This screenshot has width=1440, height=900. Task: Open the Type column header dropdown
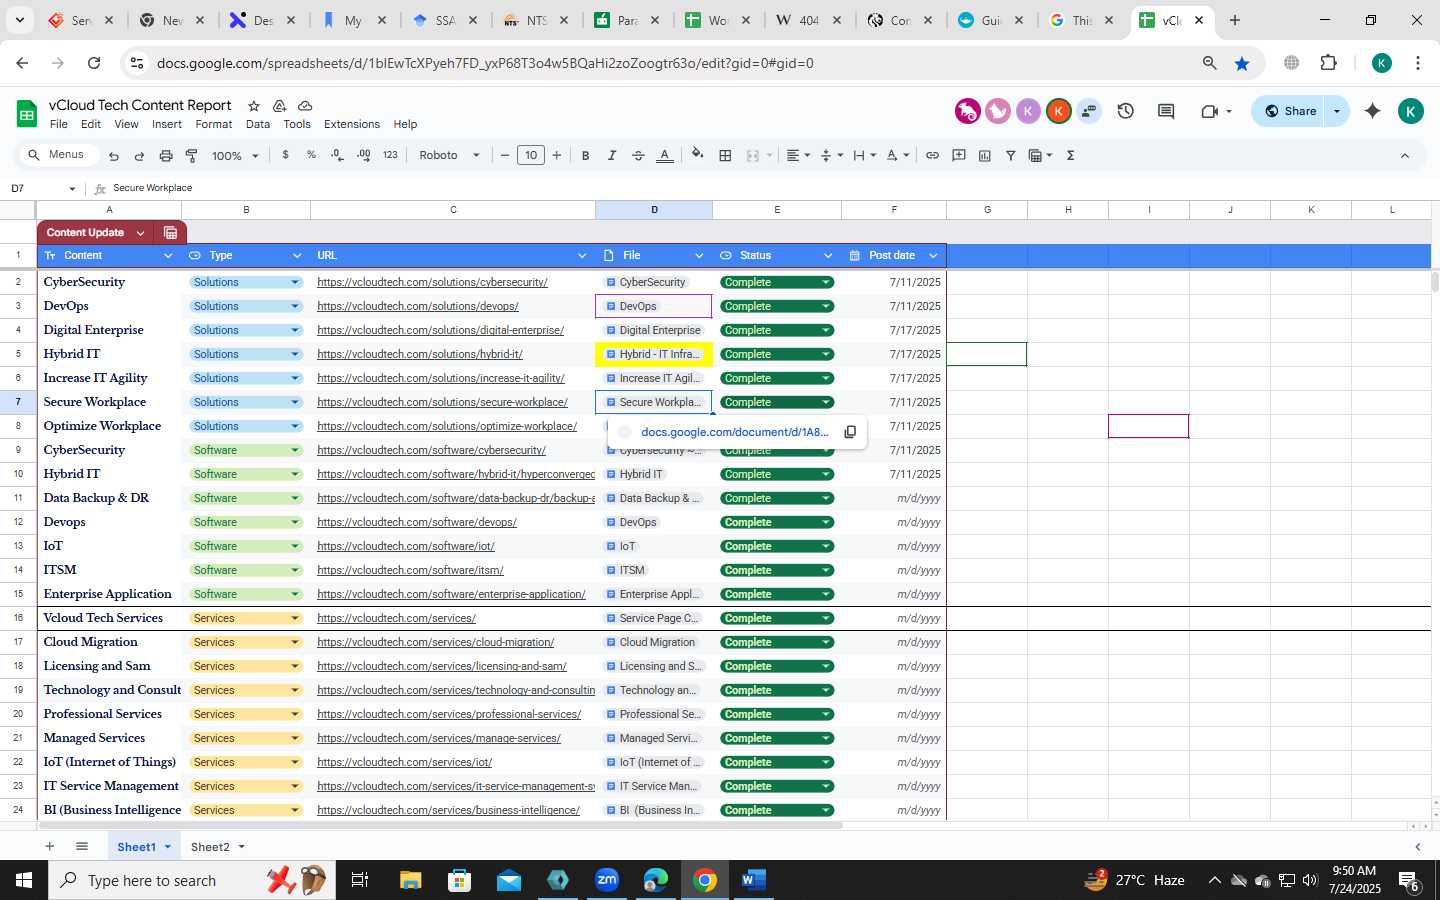click(x=296, y=256)
